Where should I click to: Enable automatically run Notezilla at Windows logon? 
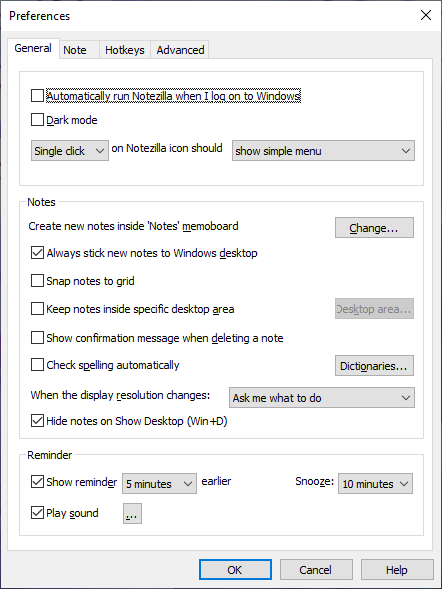(37, 96)
